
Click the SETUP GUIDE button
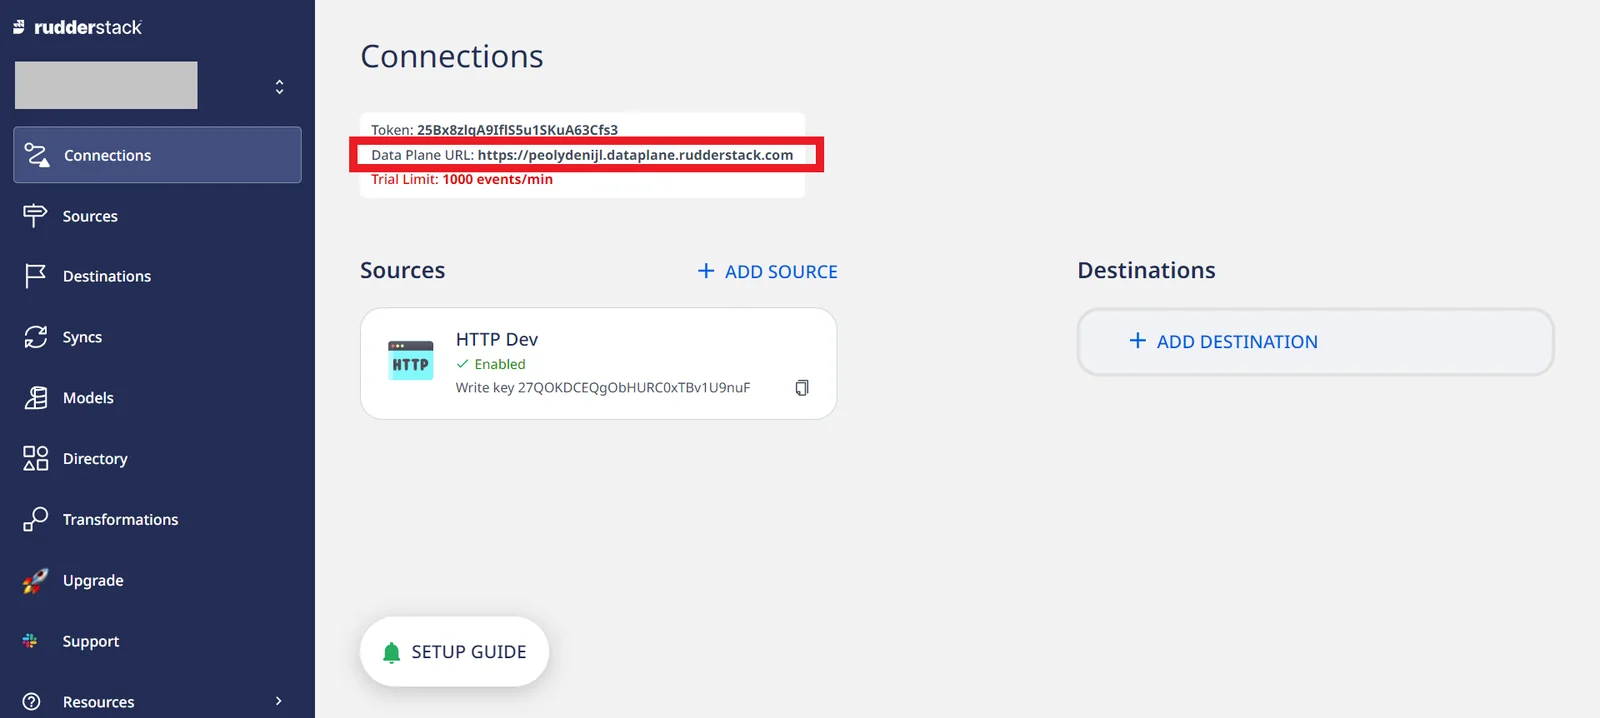tap(455, 652)
